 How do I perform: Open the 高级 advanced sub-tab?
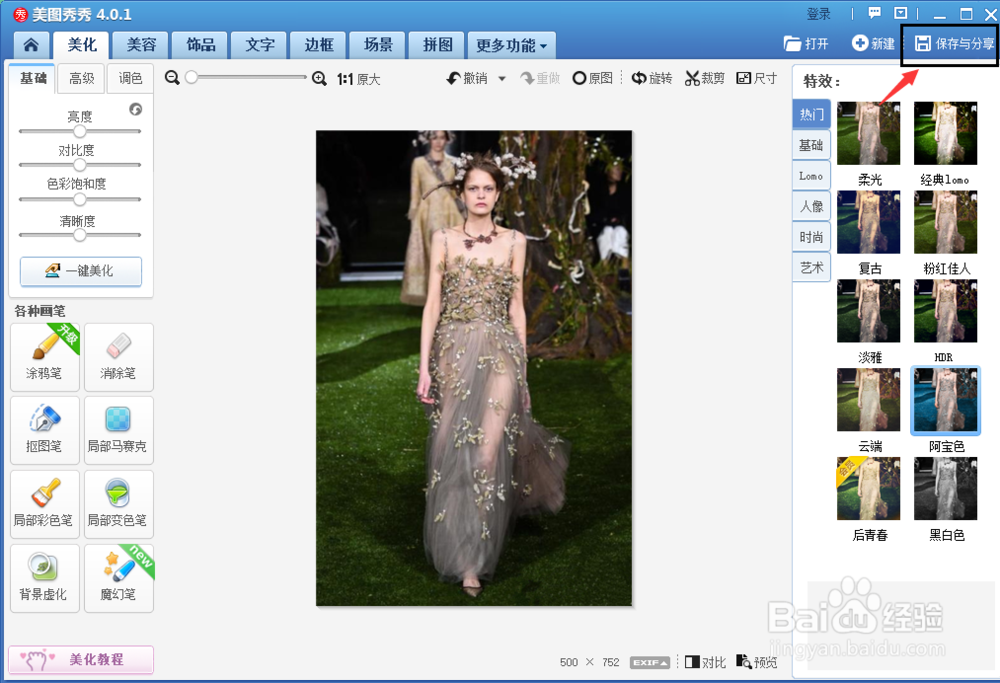pos(82,78)
